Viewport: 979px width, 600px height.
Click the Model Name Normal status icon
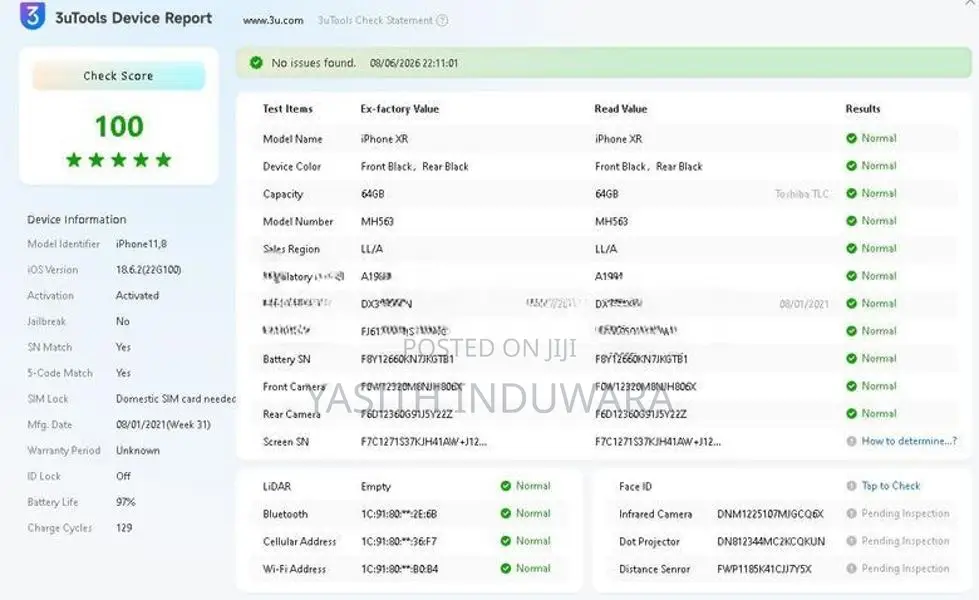(x=851, y=138)
